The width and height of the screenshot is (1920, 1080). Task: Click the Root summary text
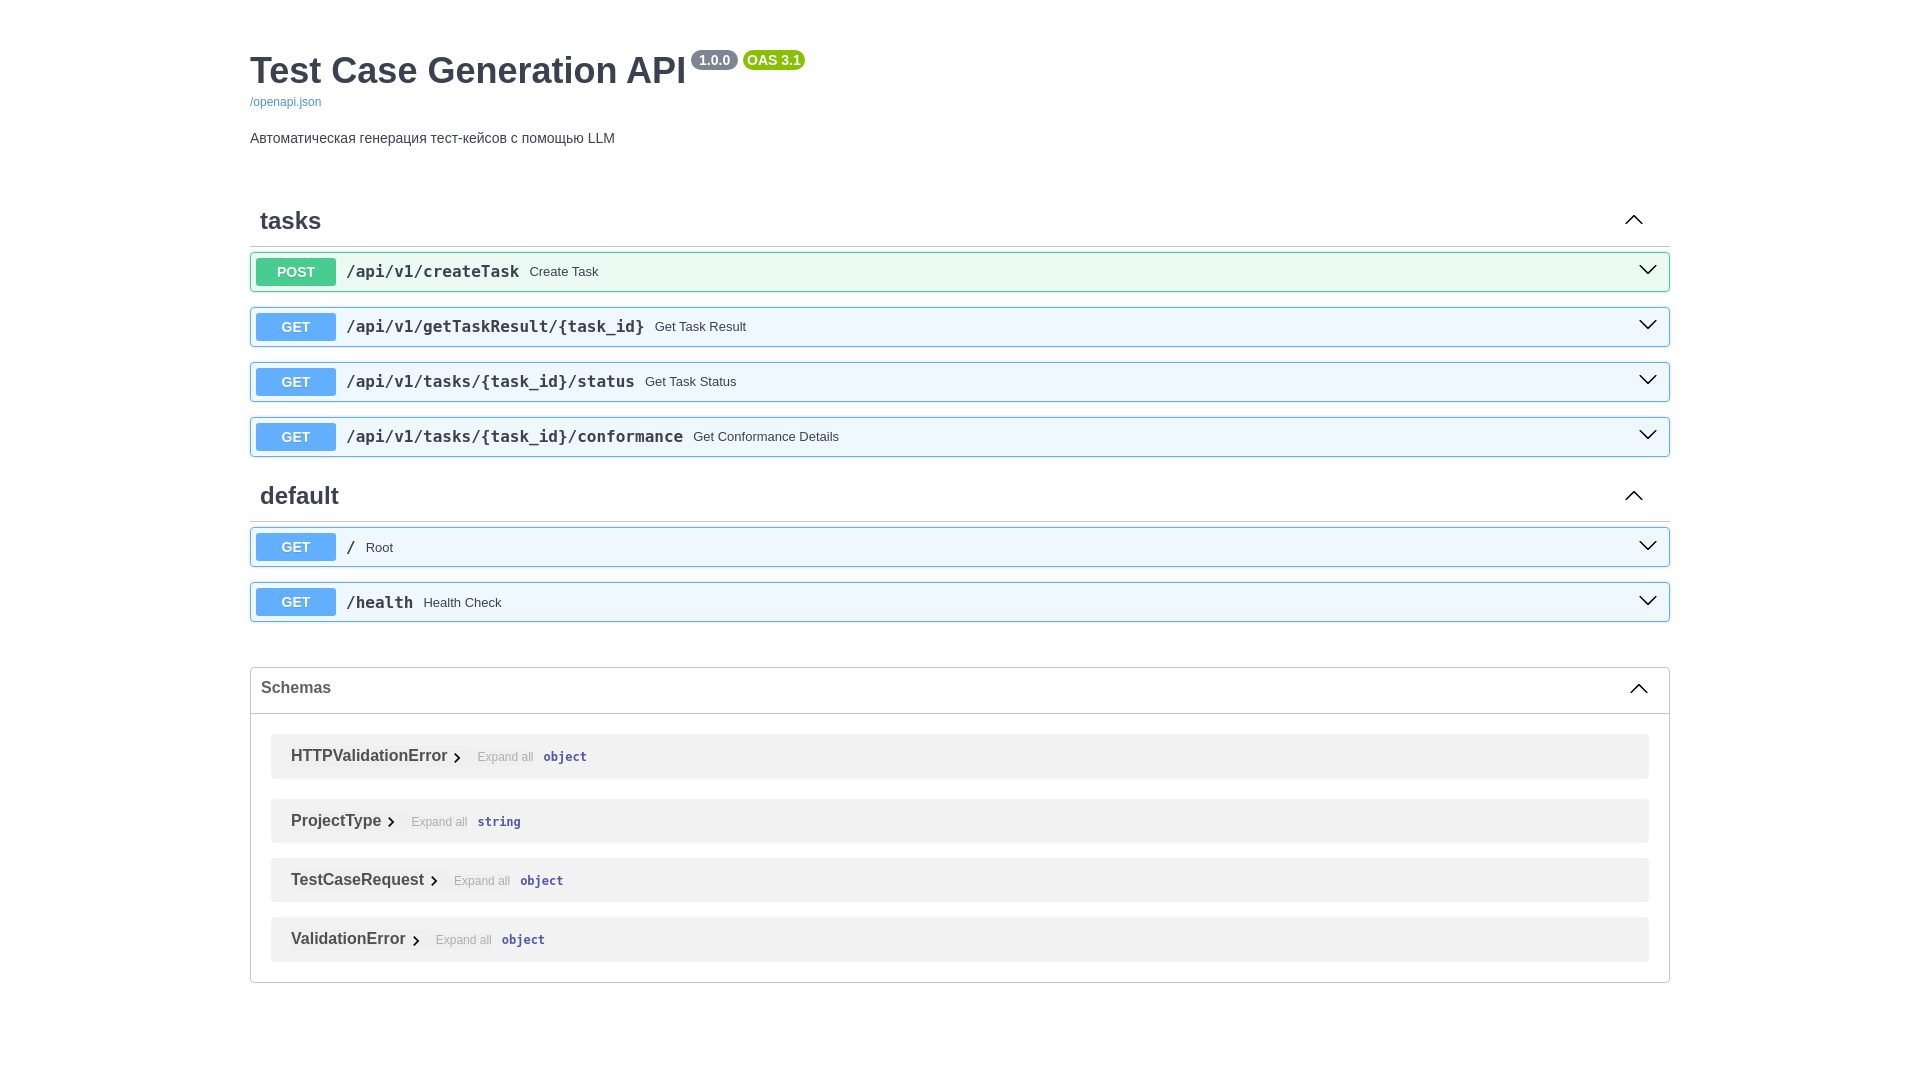[379, 548]
